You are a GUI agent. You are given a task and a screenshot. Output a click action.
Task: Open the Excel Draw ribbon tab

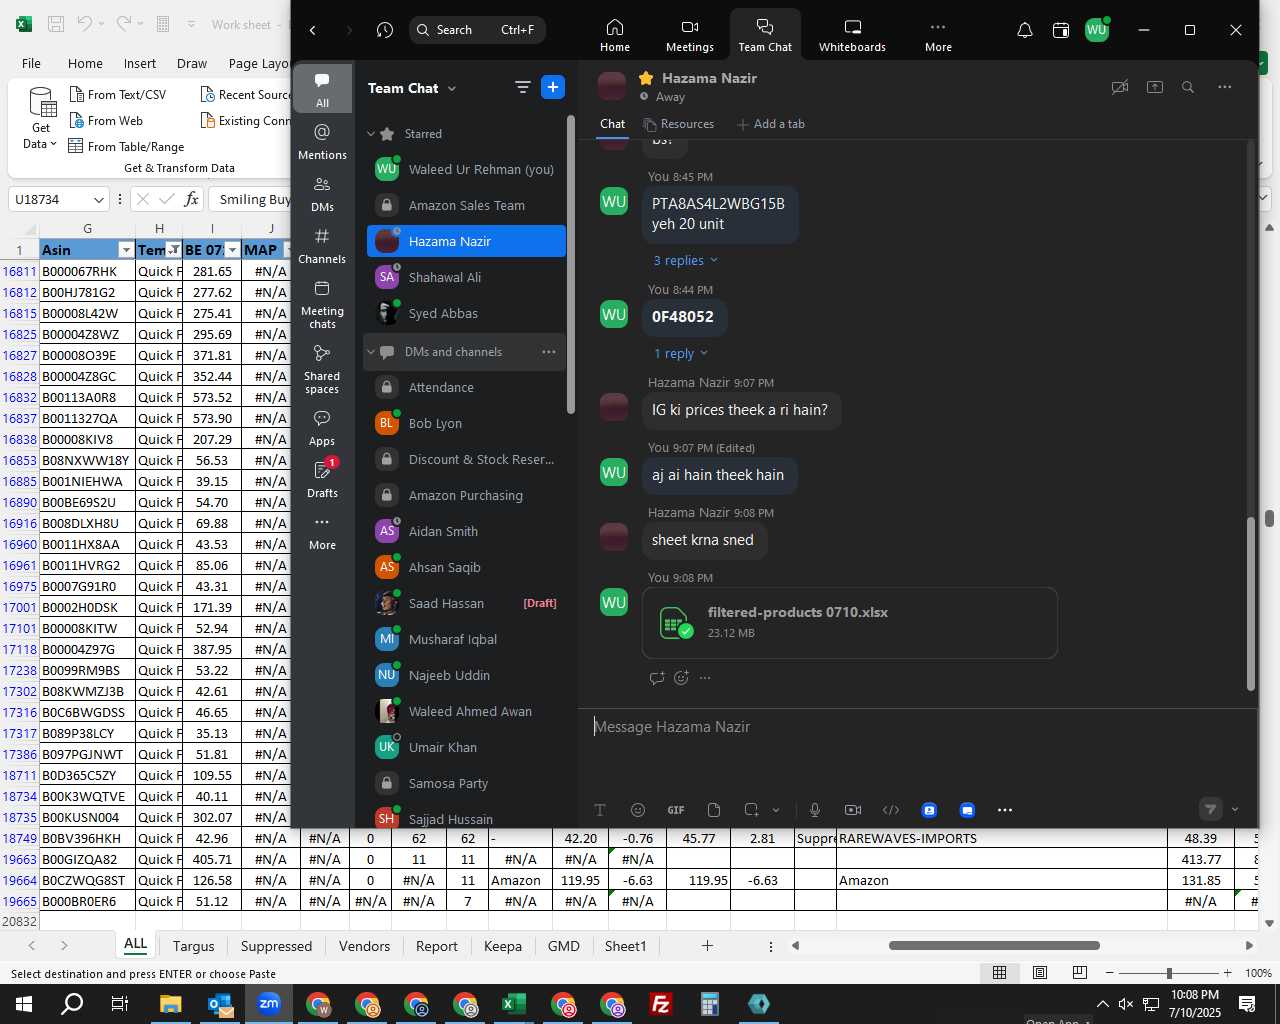tap(192, 63)
